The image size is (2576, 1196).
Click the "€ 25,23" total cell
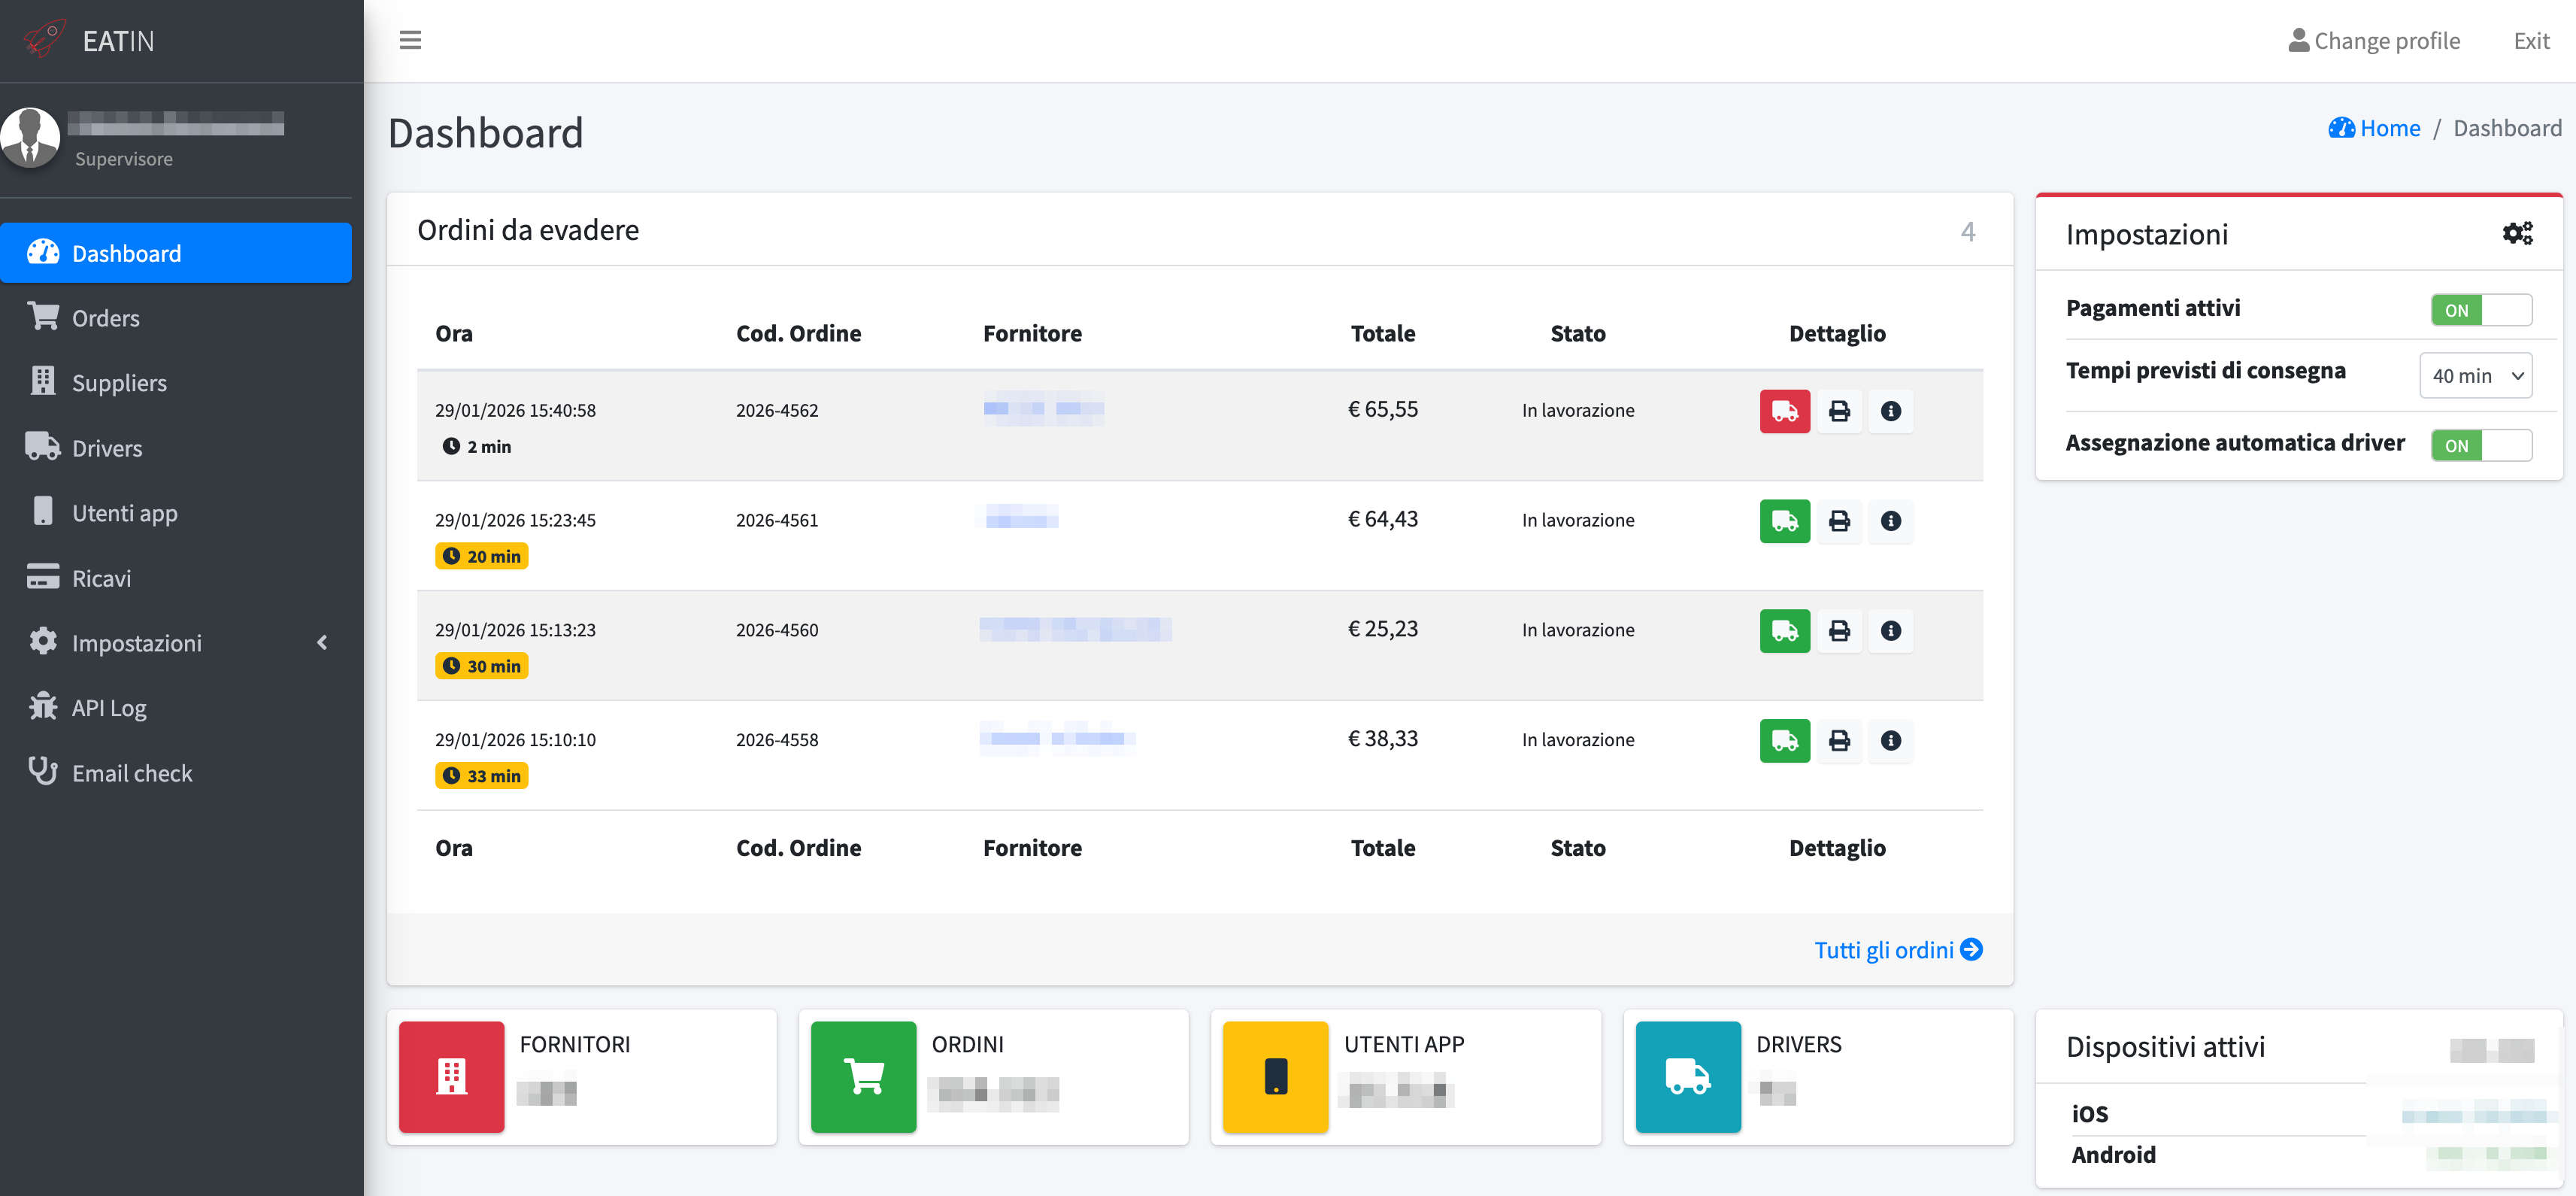coord(1383,629)
